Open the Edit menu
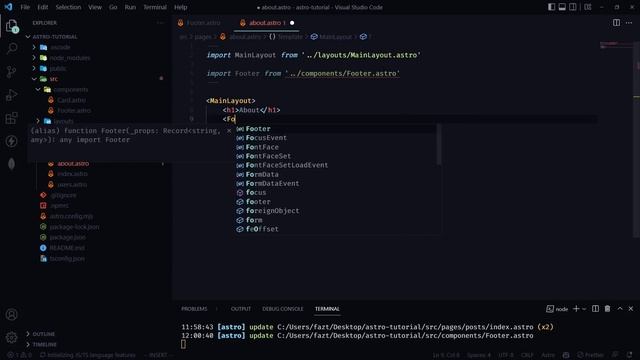 pos(42,7)
